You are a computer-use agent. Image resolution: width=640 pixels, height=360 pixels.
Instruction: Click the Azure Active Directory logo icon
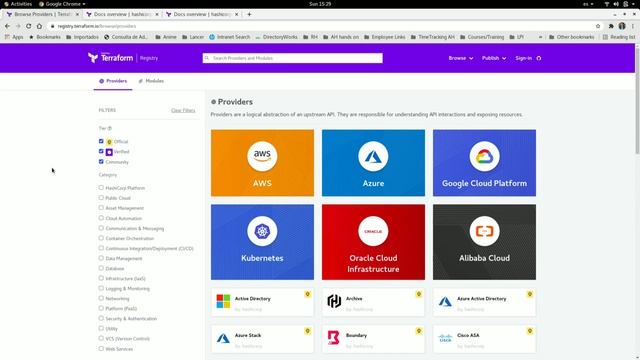point(445,302)
